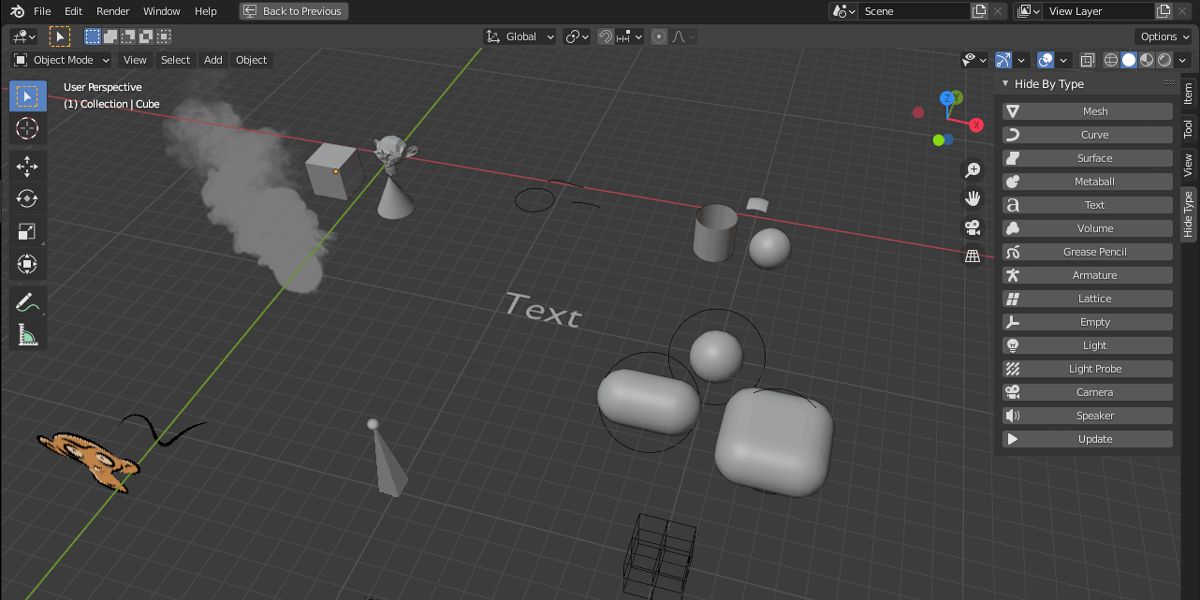Screen dimensions: 1200x600
Task: Set selection mode to intersect selection
Action: point(164,36)
